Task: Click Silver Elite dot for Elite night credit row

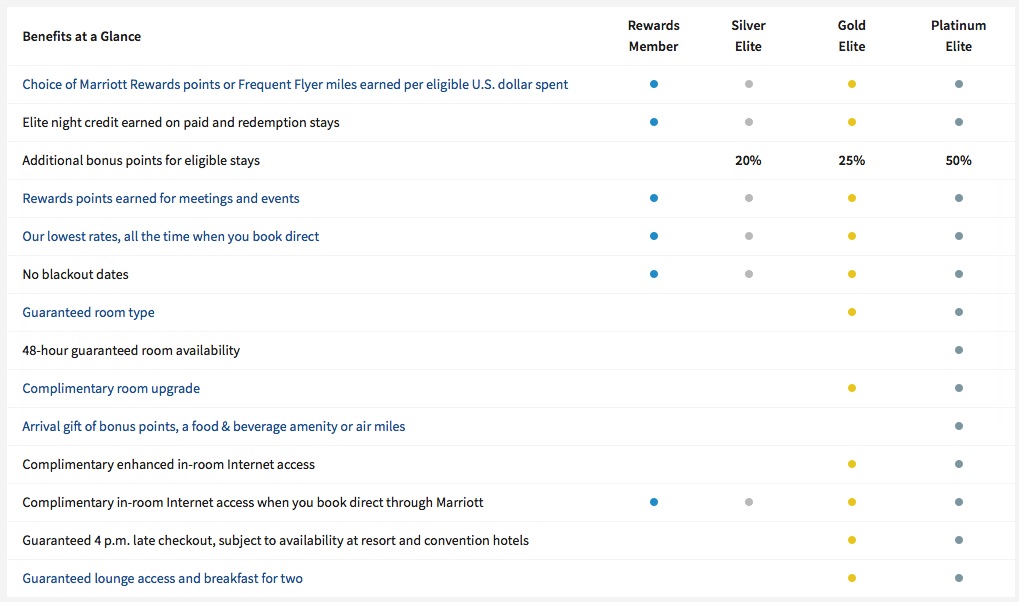Action: click(749, 122)
